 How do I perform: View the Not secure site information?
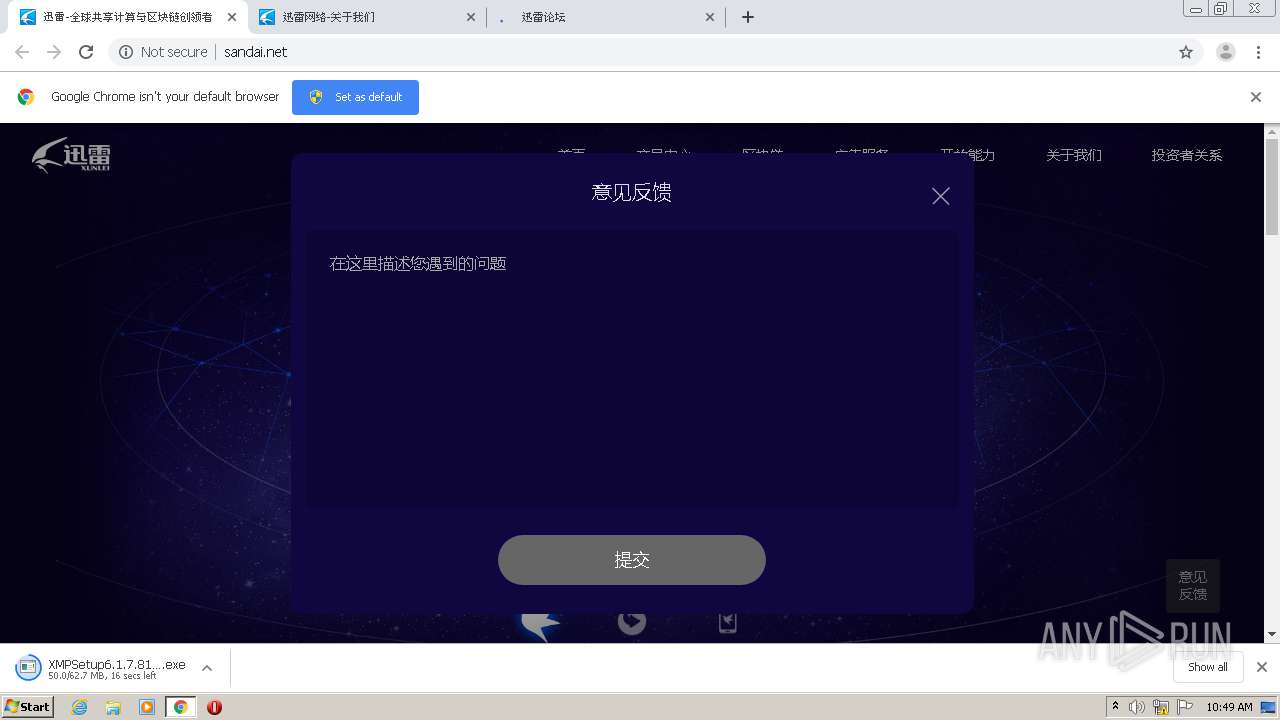tap(163, 52)
